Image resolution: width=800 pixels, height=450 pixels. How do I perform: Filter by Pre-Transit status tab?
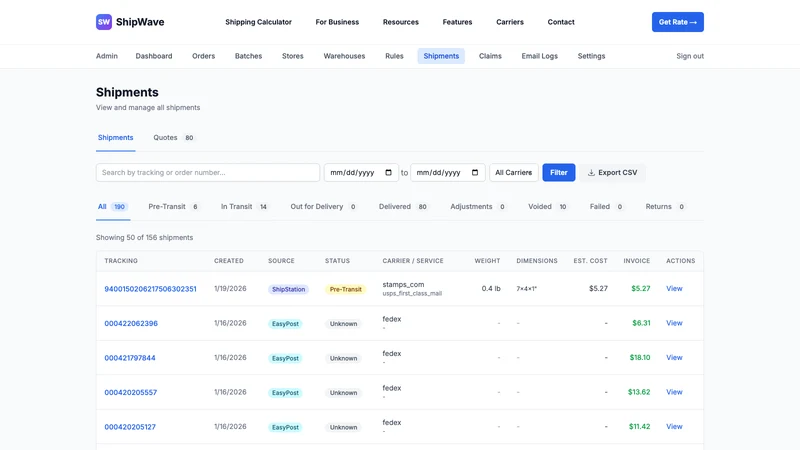tap(173, 207)
